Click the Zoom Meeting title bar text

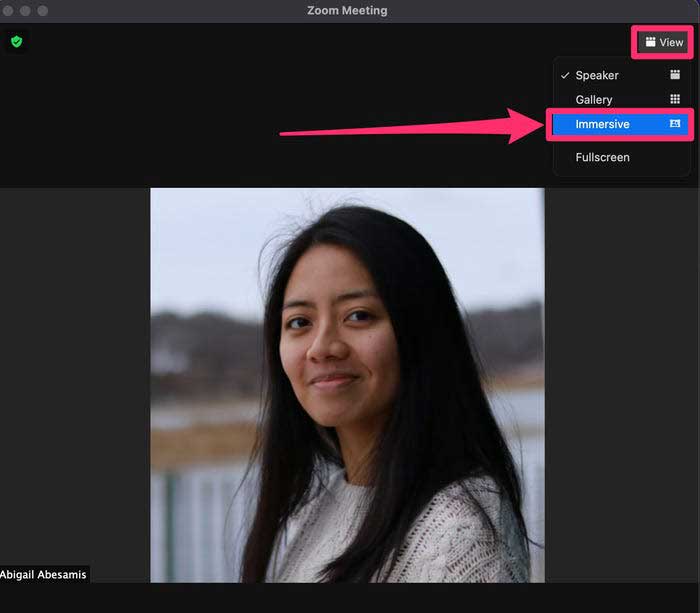(x=347, y=10)
